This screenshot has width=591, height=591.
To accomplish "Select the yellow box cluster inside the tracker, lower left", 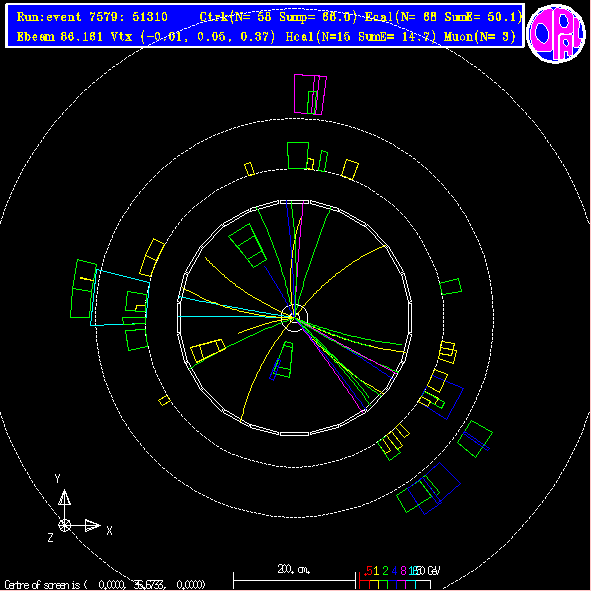I will tap(208, 350).
